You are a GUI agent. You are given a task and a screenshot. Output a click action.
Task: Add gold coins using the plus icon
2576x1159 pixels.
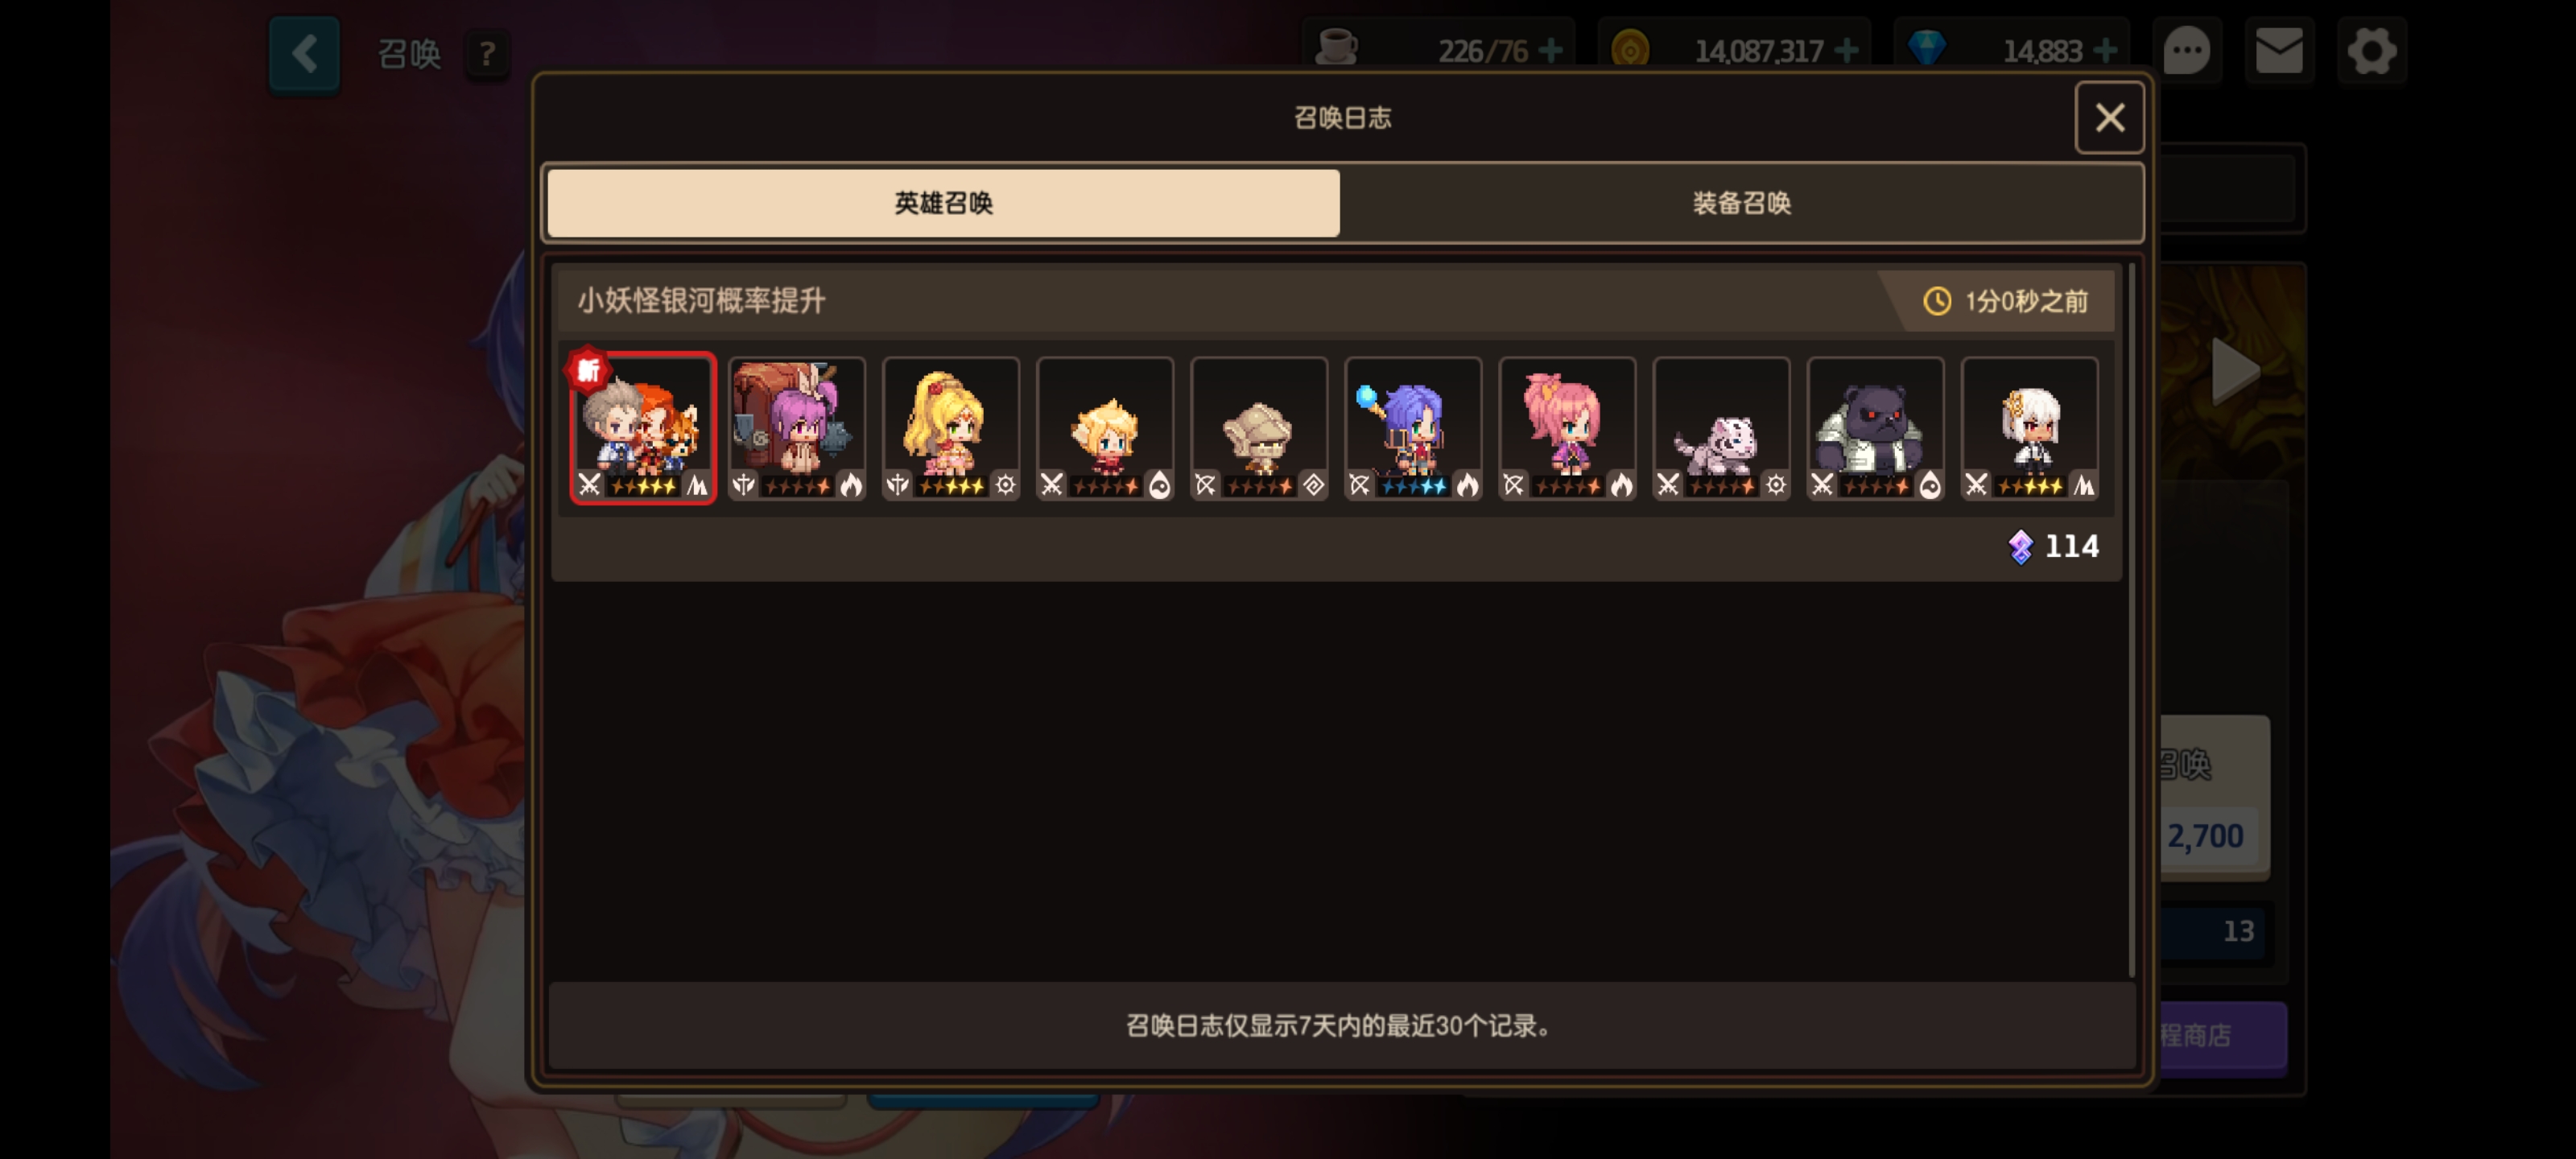click(x=1846, y=50)
